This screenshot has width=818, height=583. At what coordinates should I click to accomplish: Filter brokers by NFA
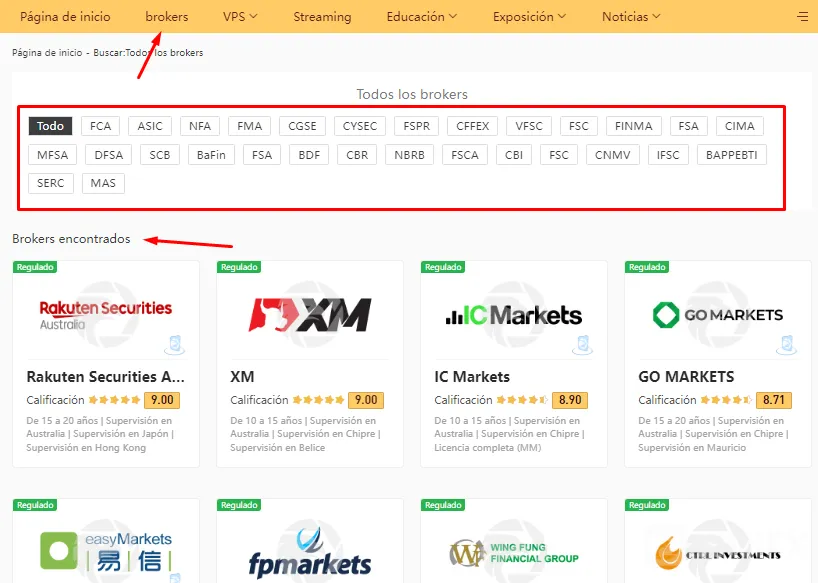coord(200,126)
